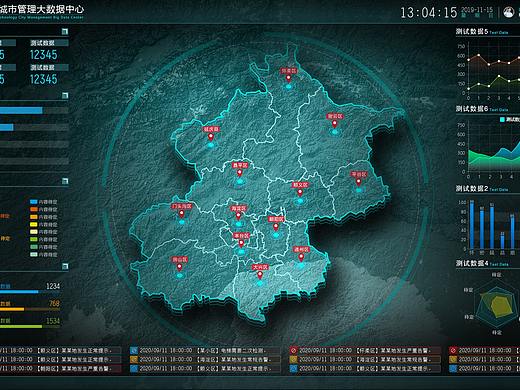Click the 大兴区 location pin

tap(260, 275)
